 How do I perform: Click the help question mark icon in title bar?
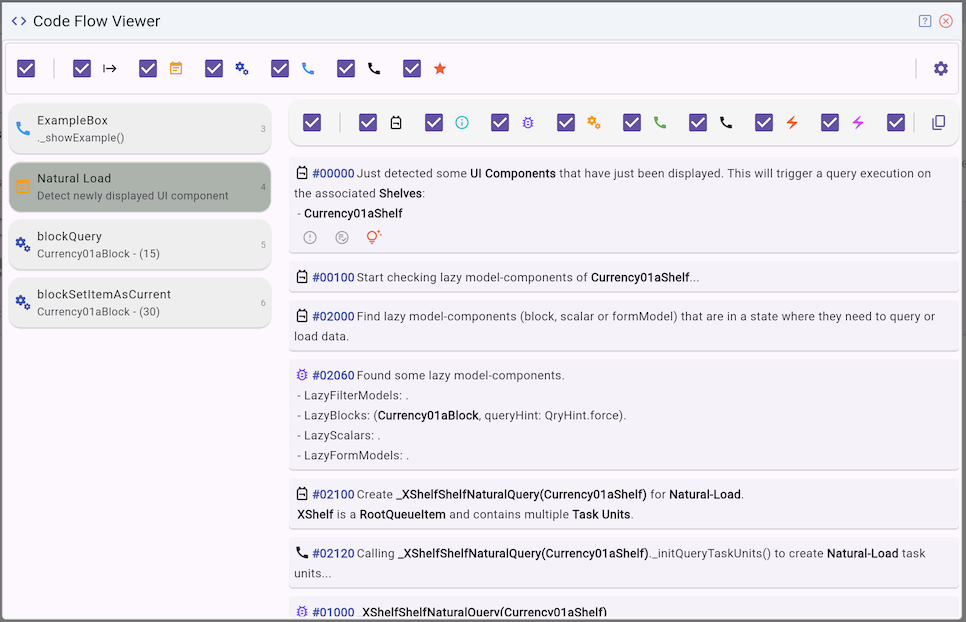(x=925, y=21)
